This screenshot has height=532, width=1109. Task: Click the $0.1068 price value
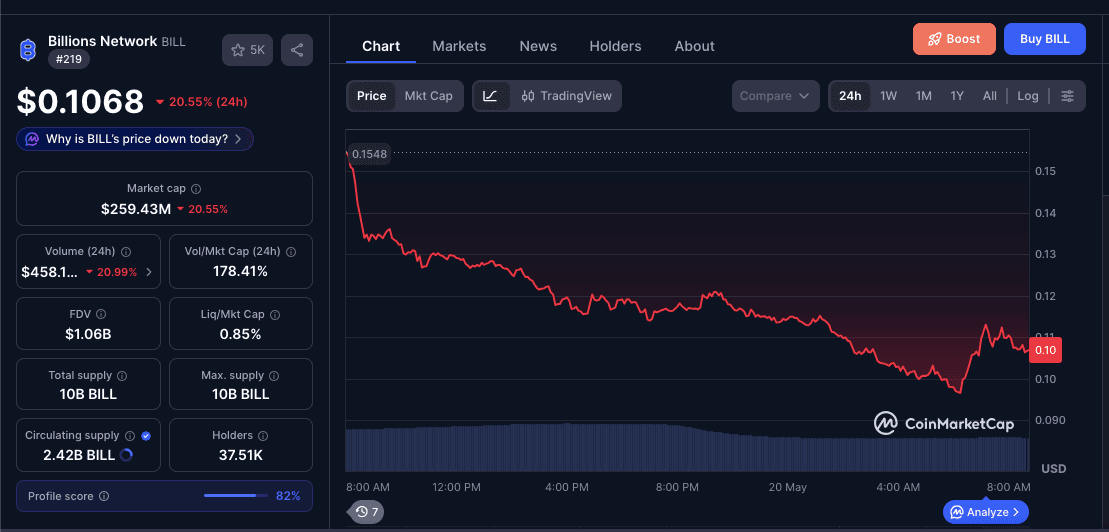[81, 102]
